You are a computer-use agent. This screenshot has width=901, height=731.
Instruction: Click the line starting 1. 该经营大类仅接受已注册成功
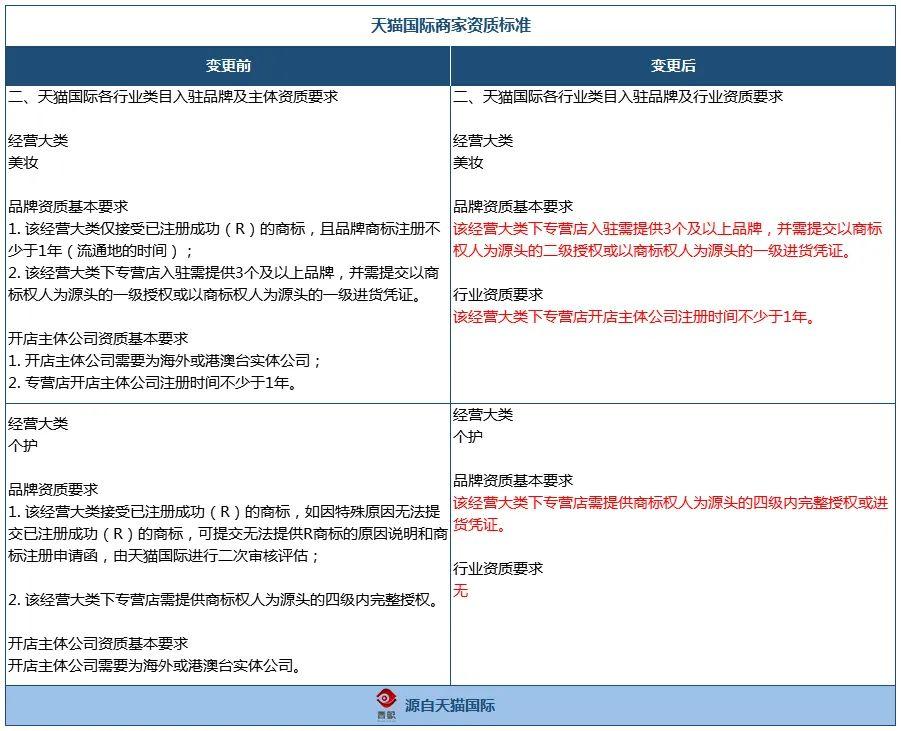(224, 229)
